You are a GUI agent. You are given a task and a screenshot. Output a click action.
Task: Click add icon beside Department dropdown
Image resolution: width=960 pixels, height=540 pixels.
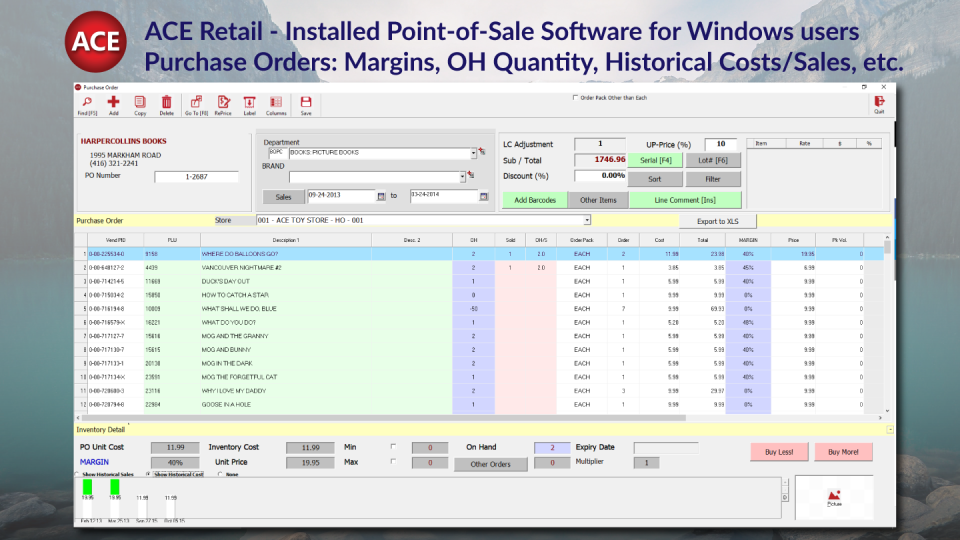tap(482, 151)
